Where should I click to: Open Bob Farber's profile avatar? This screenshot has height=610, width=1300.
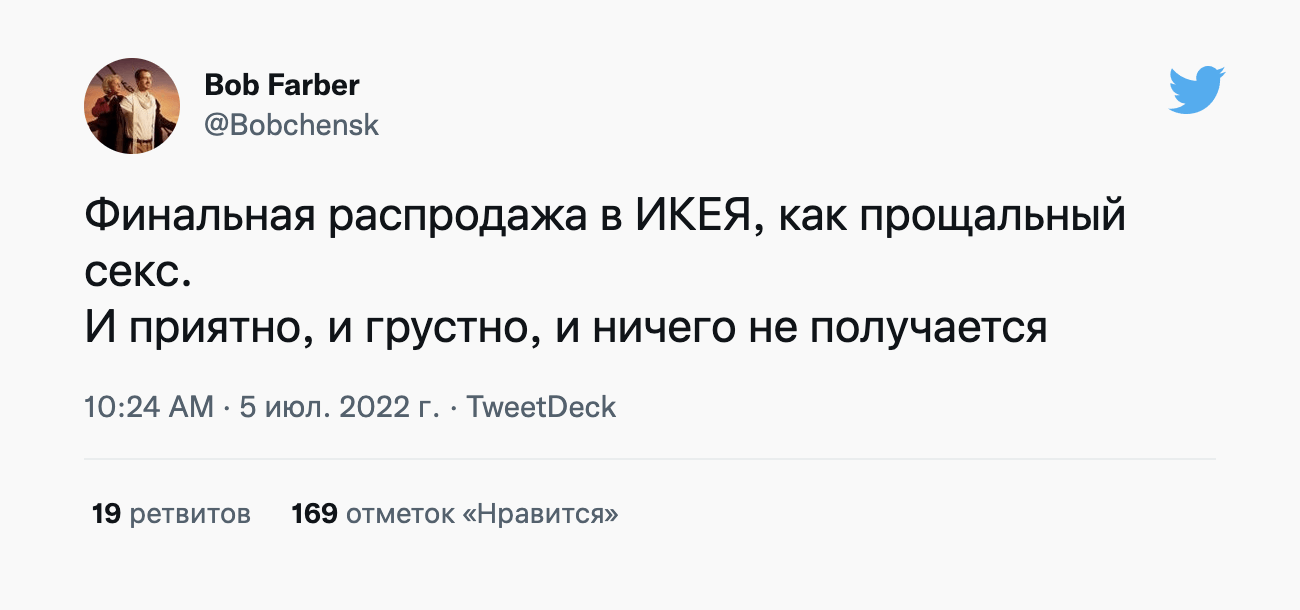tap(132, 105)
